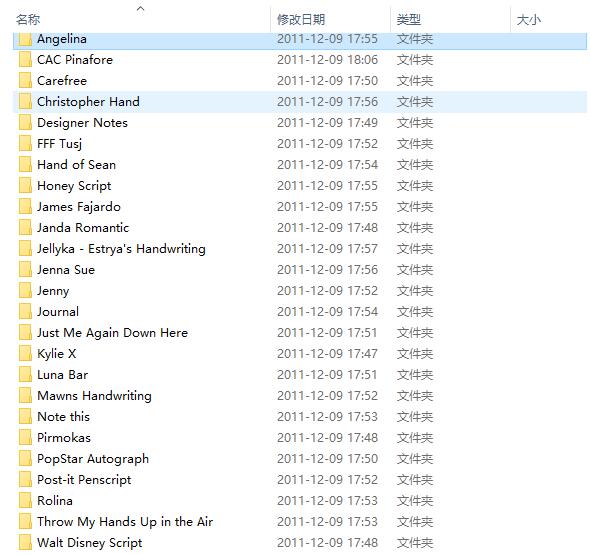590x555 pixels.
Task: Select the 'Rolina' folder name
Action: [55, 501]
